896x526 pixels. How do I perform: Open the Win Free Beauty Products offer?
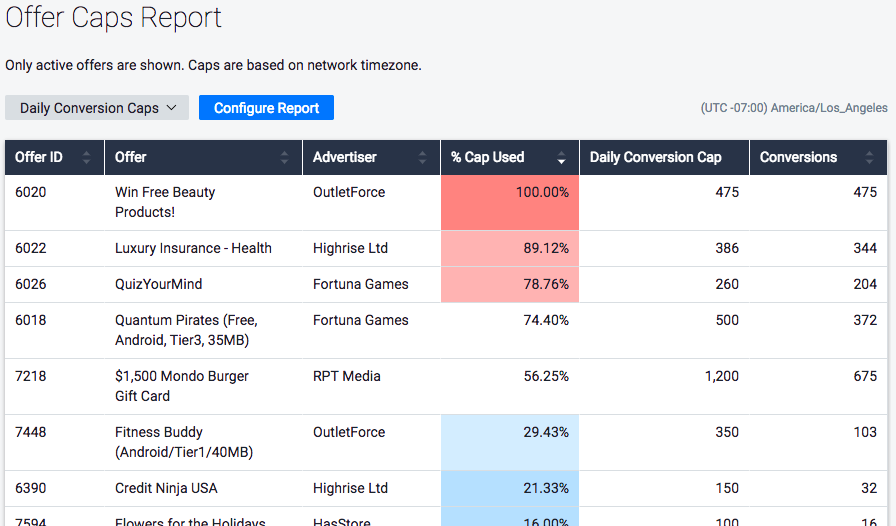[165, 202]
